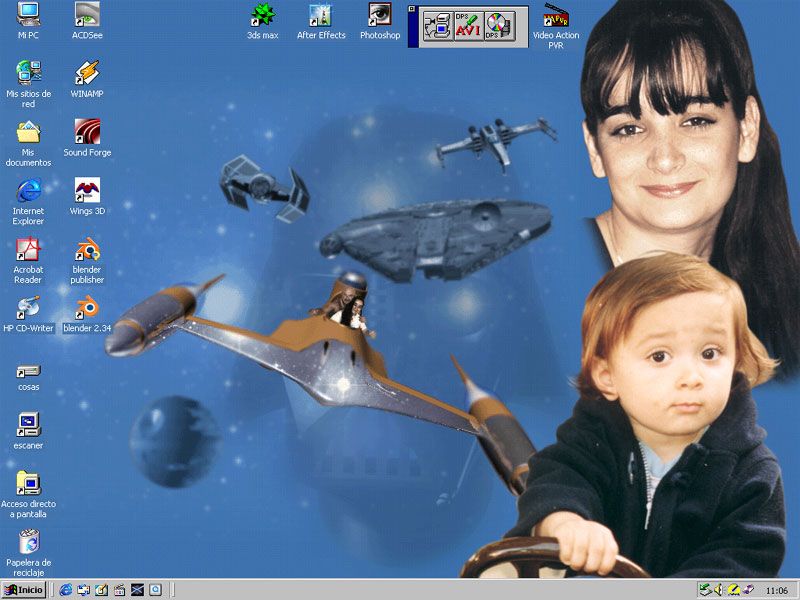
Task: Launch the Wings 3D shortcut
Action: (87, 196)
